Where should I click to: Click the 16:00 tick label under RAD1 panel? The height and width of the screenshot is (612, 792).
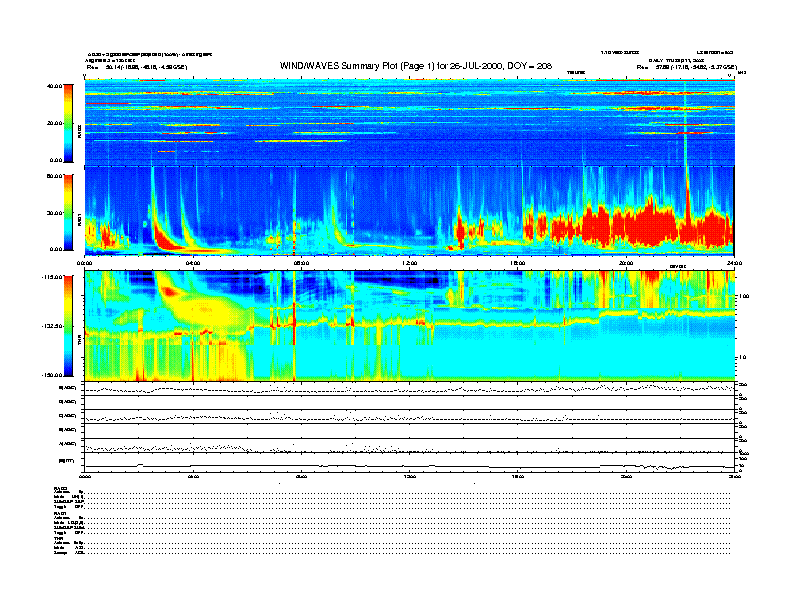coord(518,263)
